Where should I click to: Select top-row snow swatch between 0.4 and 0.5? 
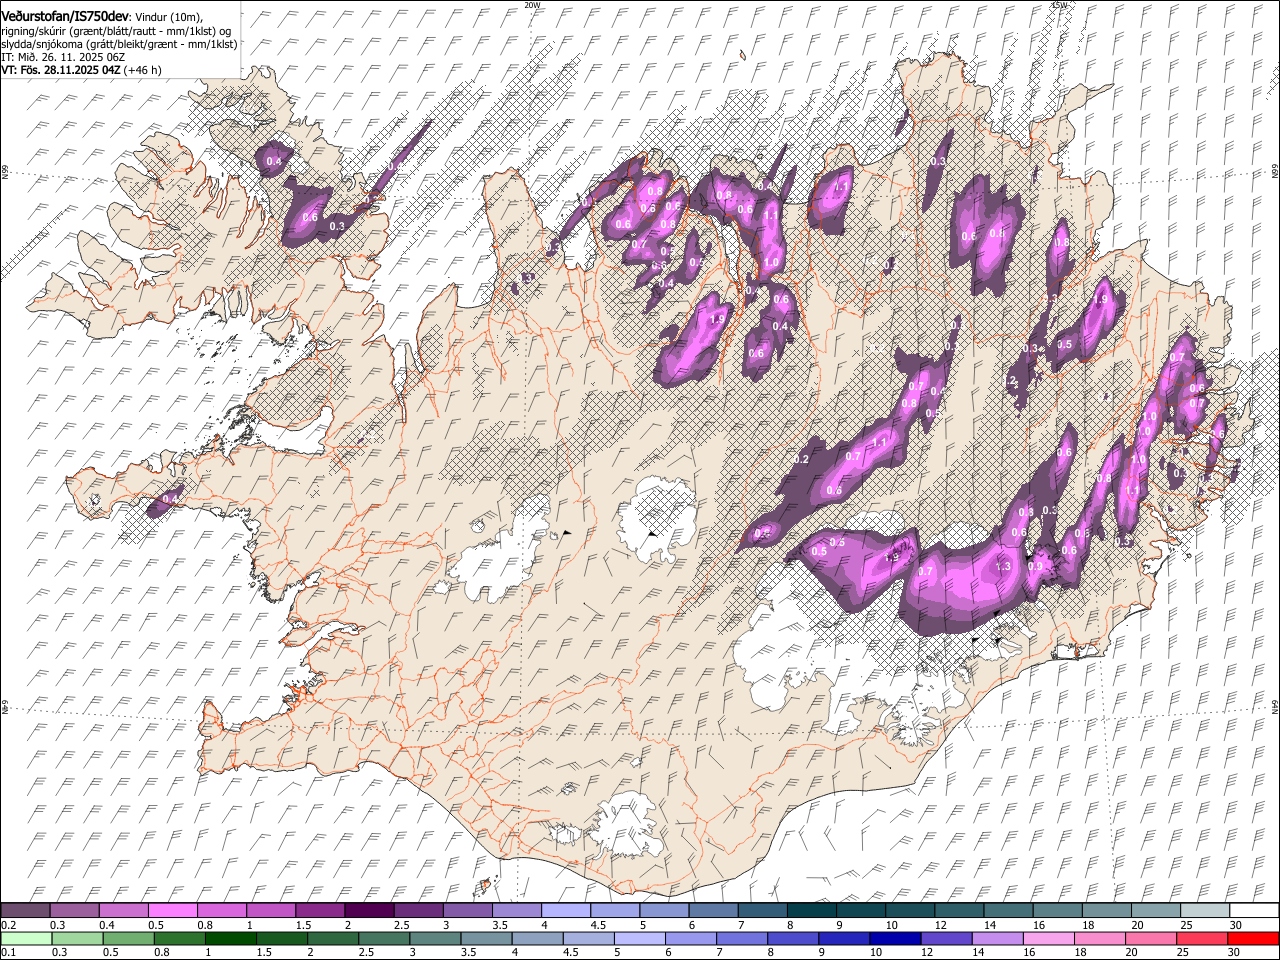tap(124, 911)
